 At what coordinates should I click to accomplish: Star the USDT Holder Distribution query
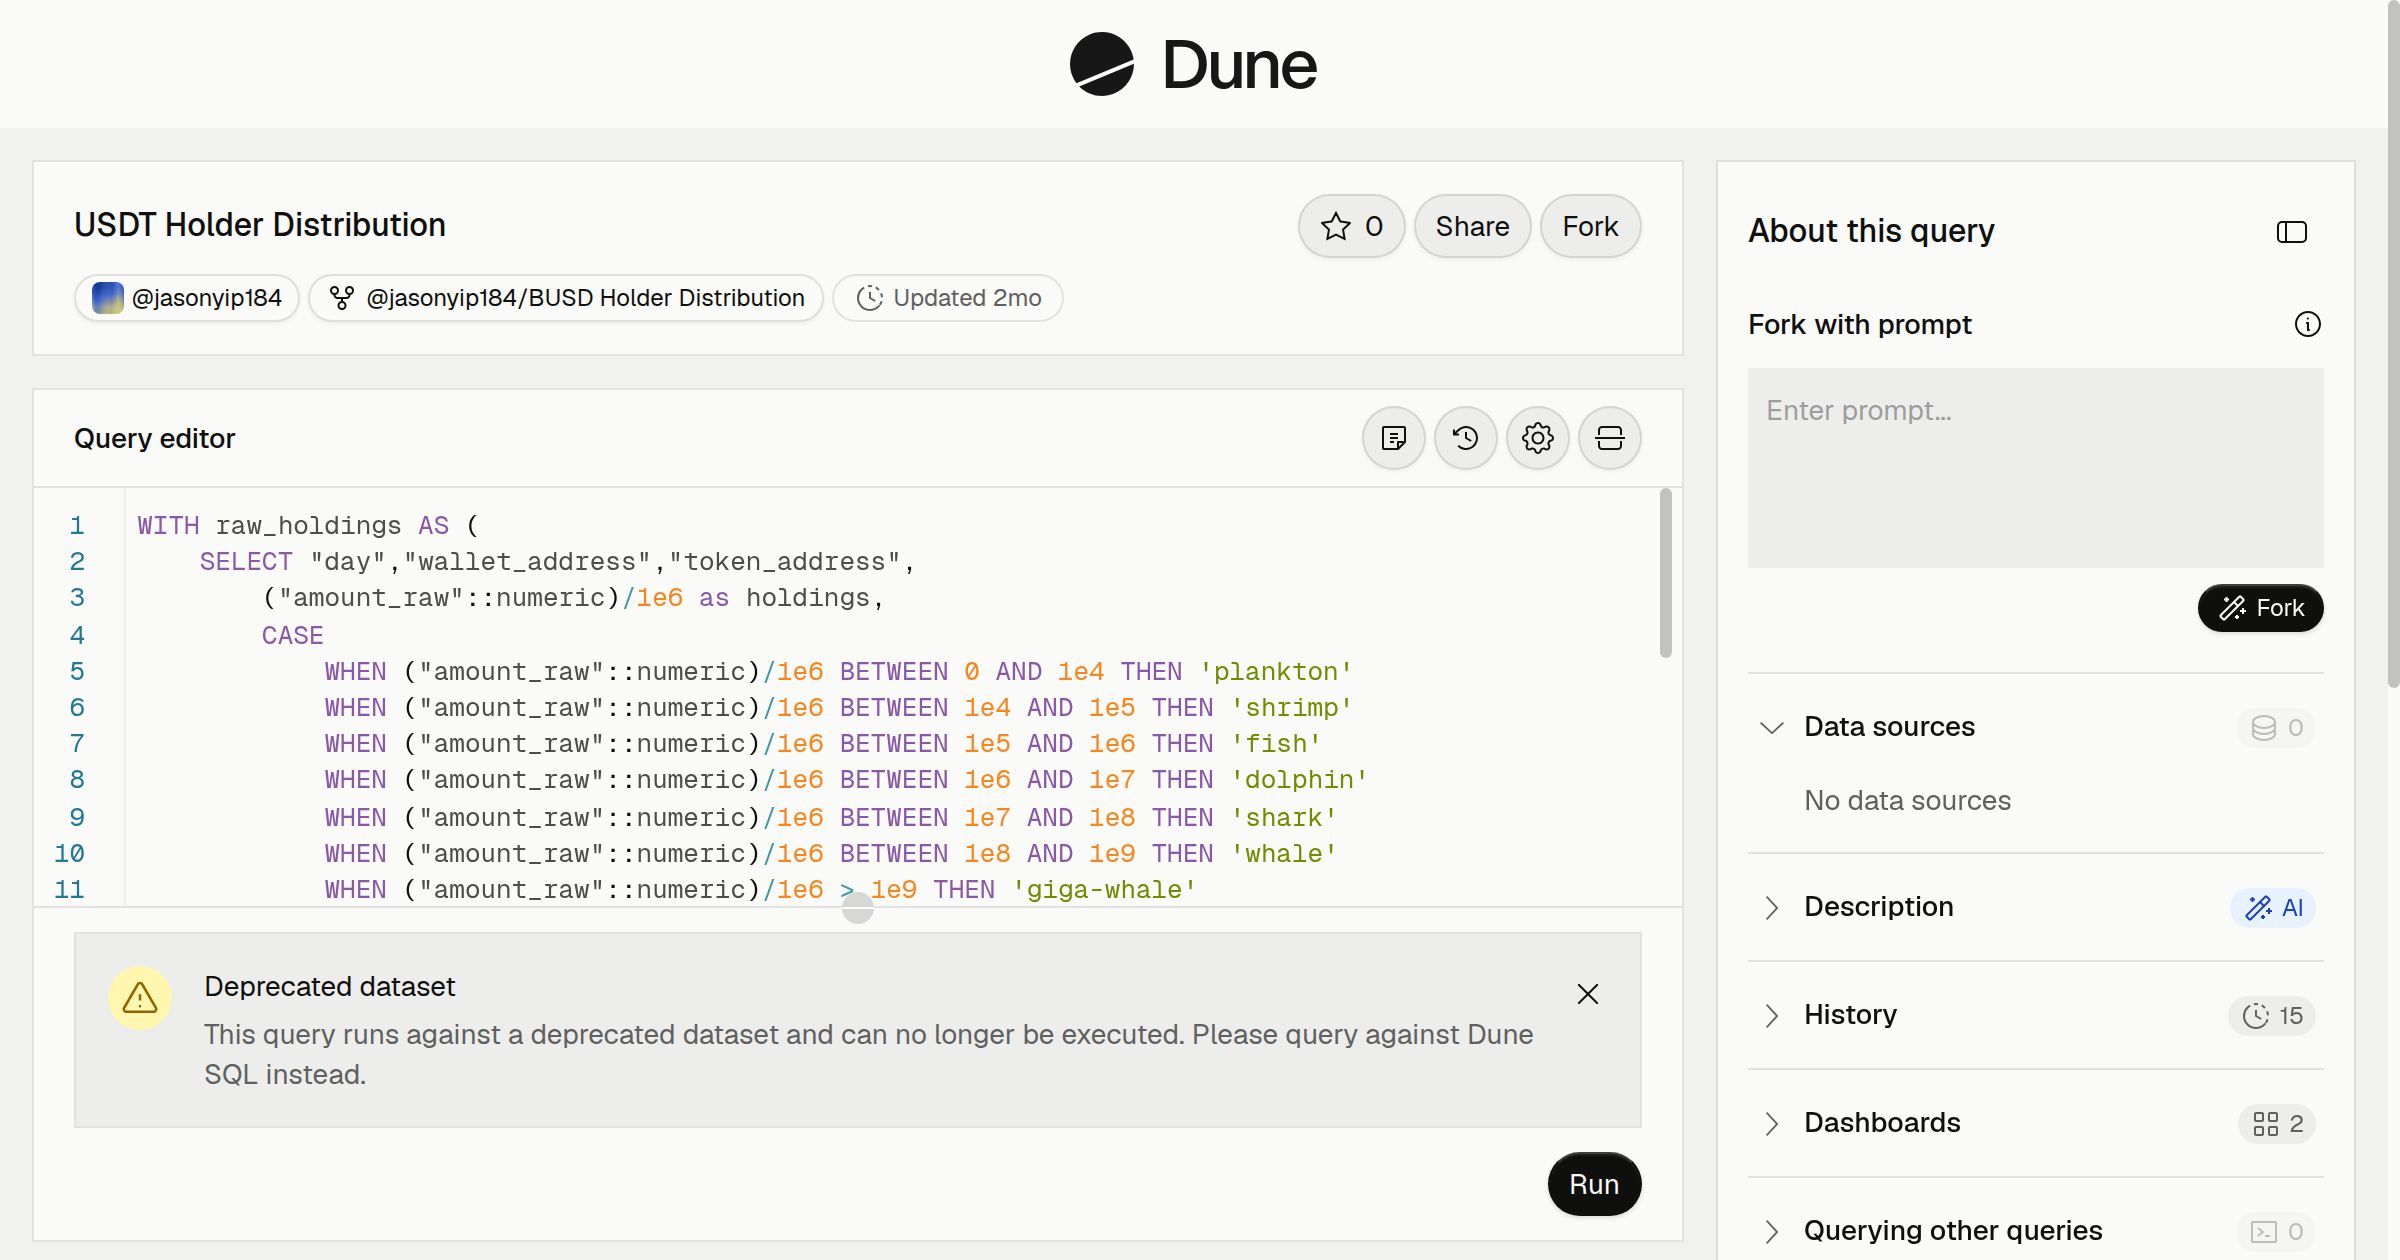1352,226
